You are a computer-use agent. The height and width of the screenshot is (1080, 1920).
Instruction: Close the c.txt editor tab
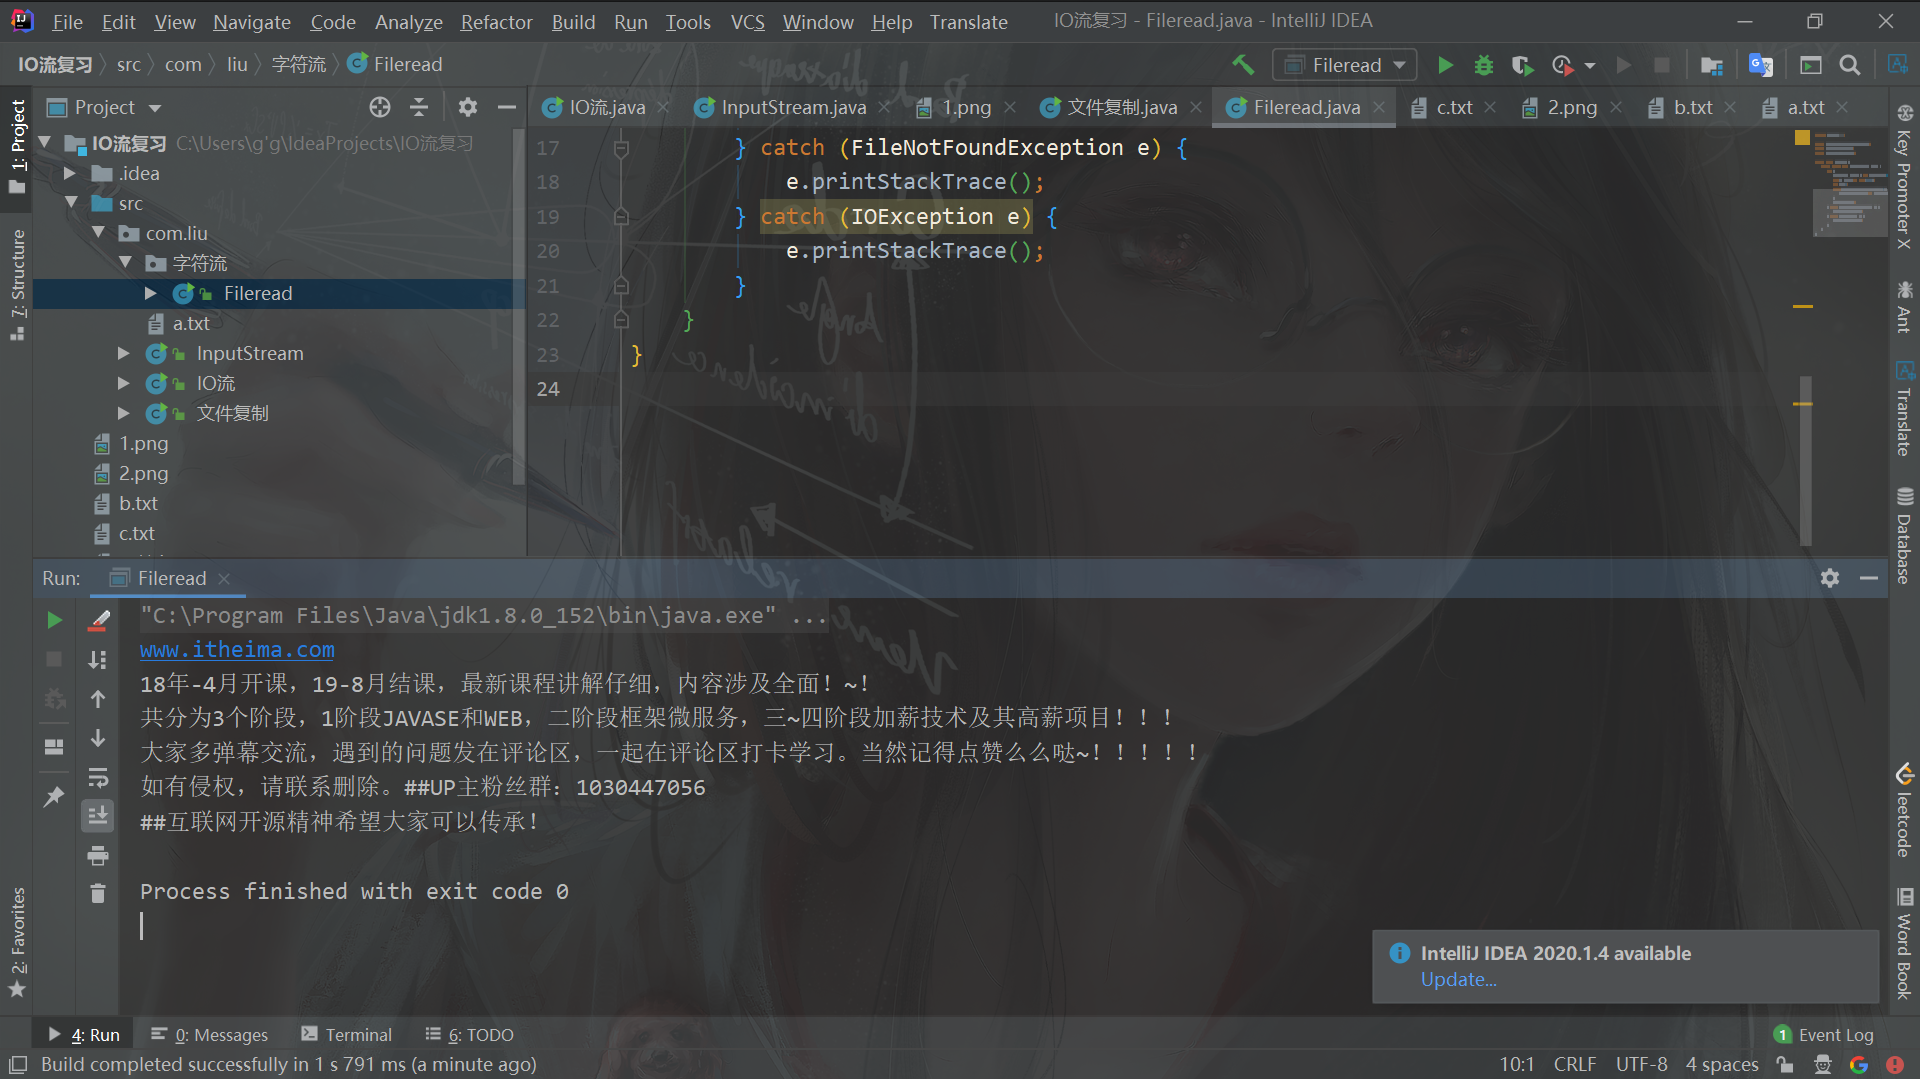[x=1490, y=107]
